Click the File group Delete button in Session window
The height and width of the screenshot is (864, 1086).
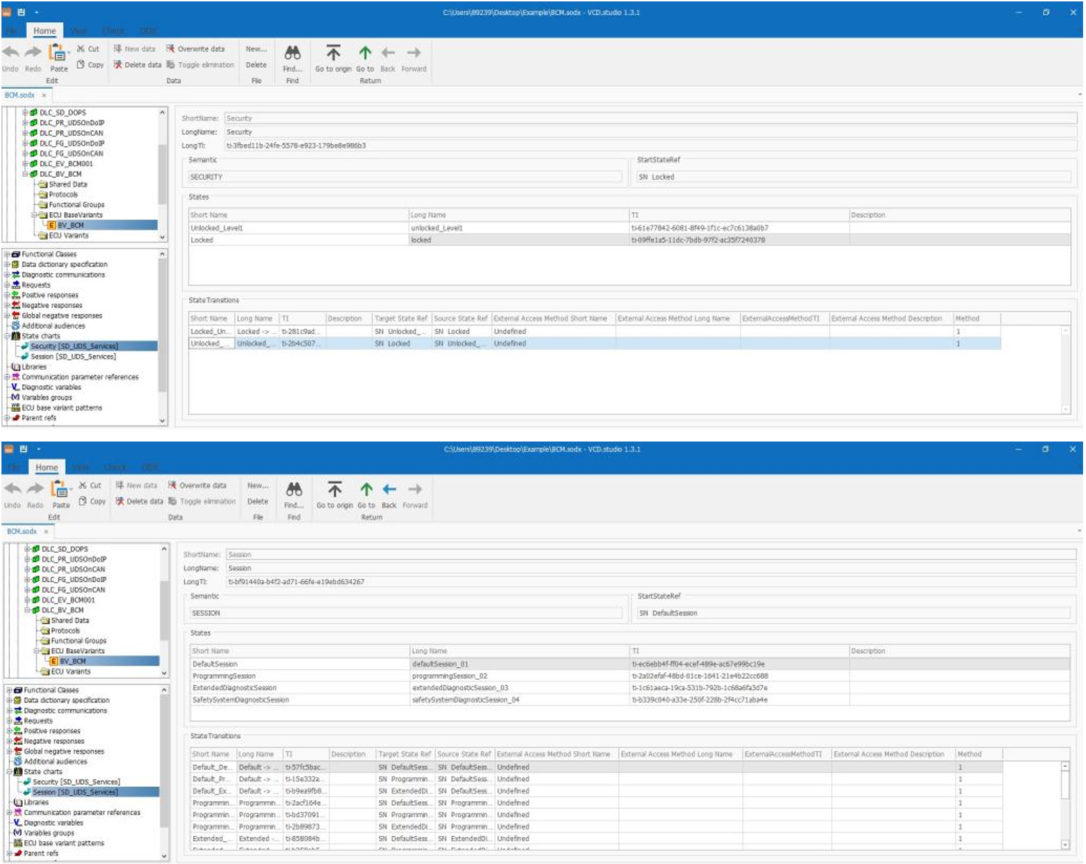coord(258,501)
